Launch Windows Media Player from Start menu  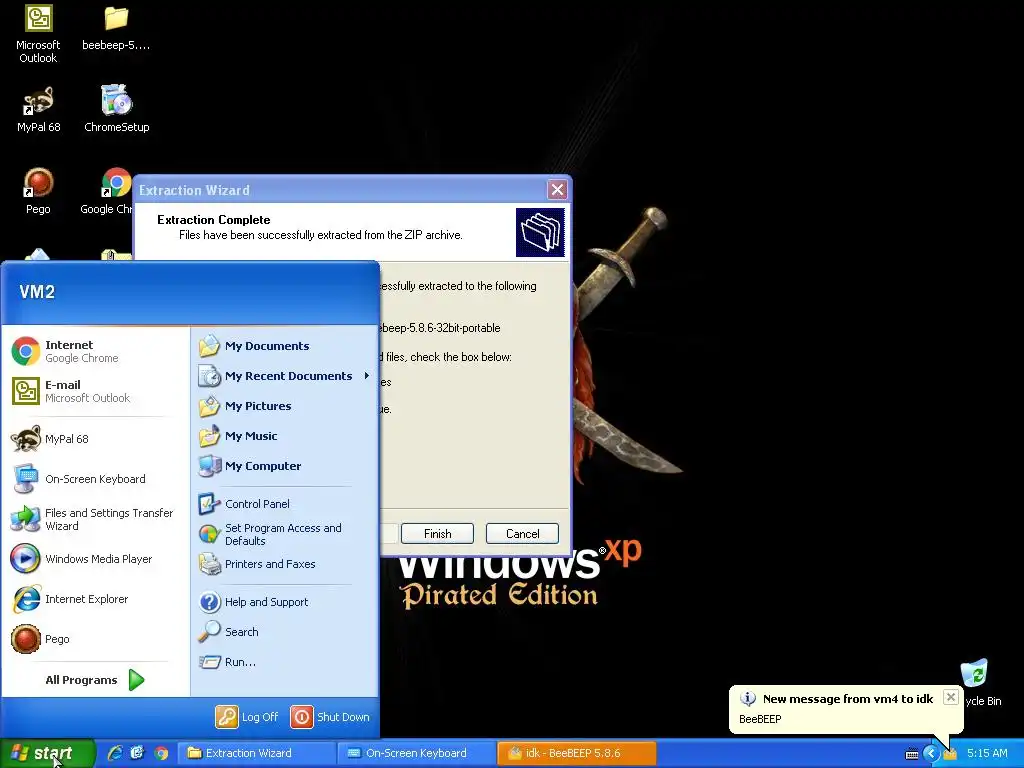pyautogui.click(x=95, y=559)
